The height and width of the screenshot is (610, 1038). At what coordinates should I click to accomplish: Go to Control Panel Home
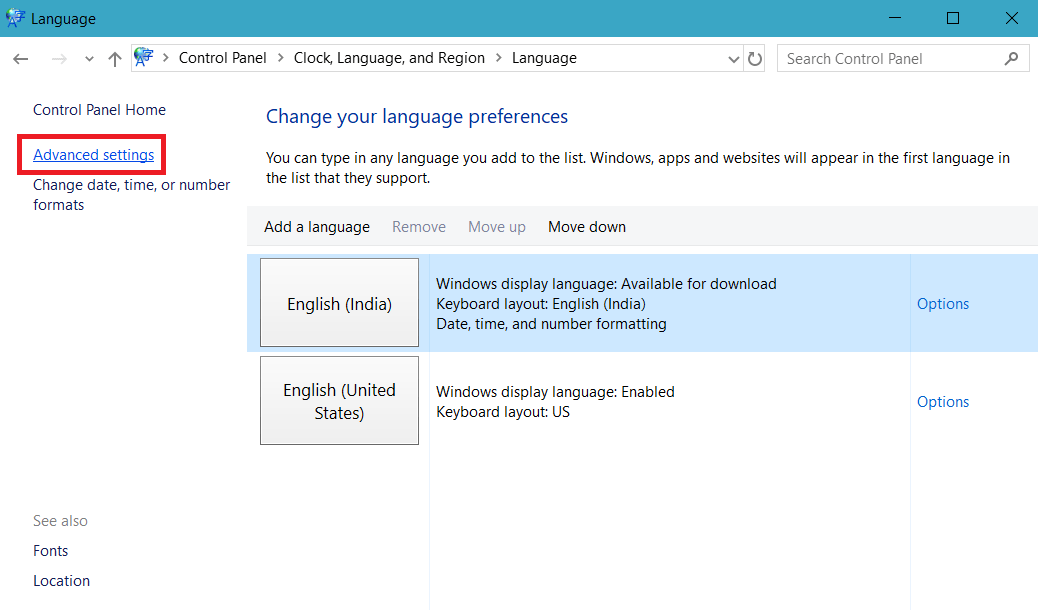coord(99,109)
